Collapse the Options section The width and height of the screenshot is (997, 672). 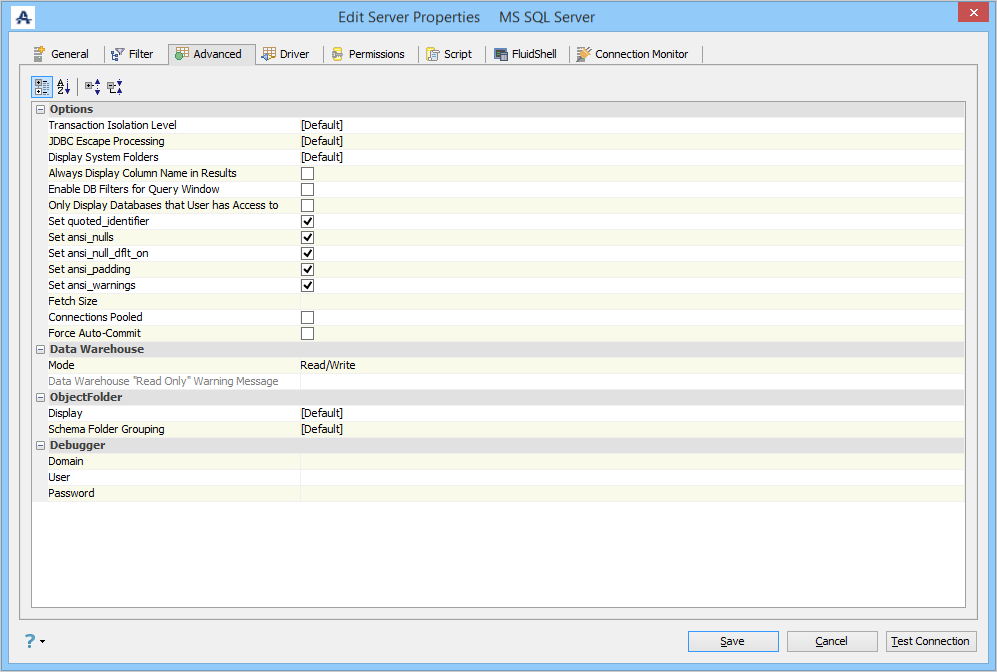pyautogui.click(x=41, y=109)
